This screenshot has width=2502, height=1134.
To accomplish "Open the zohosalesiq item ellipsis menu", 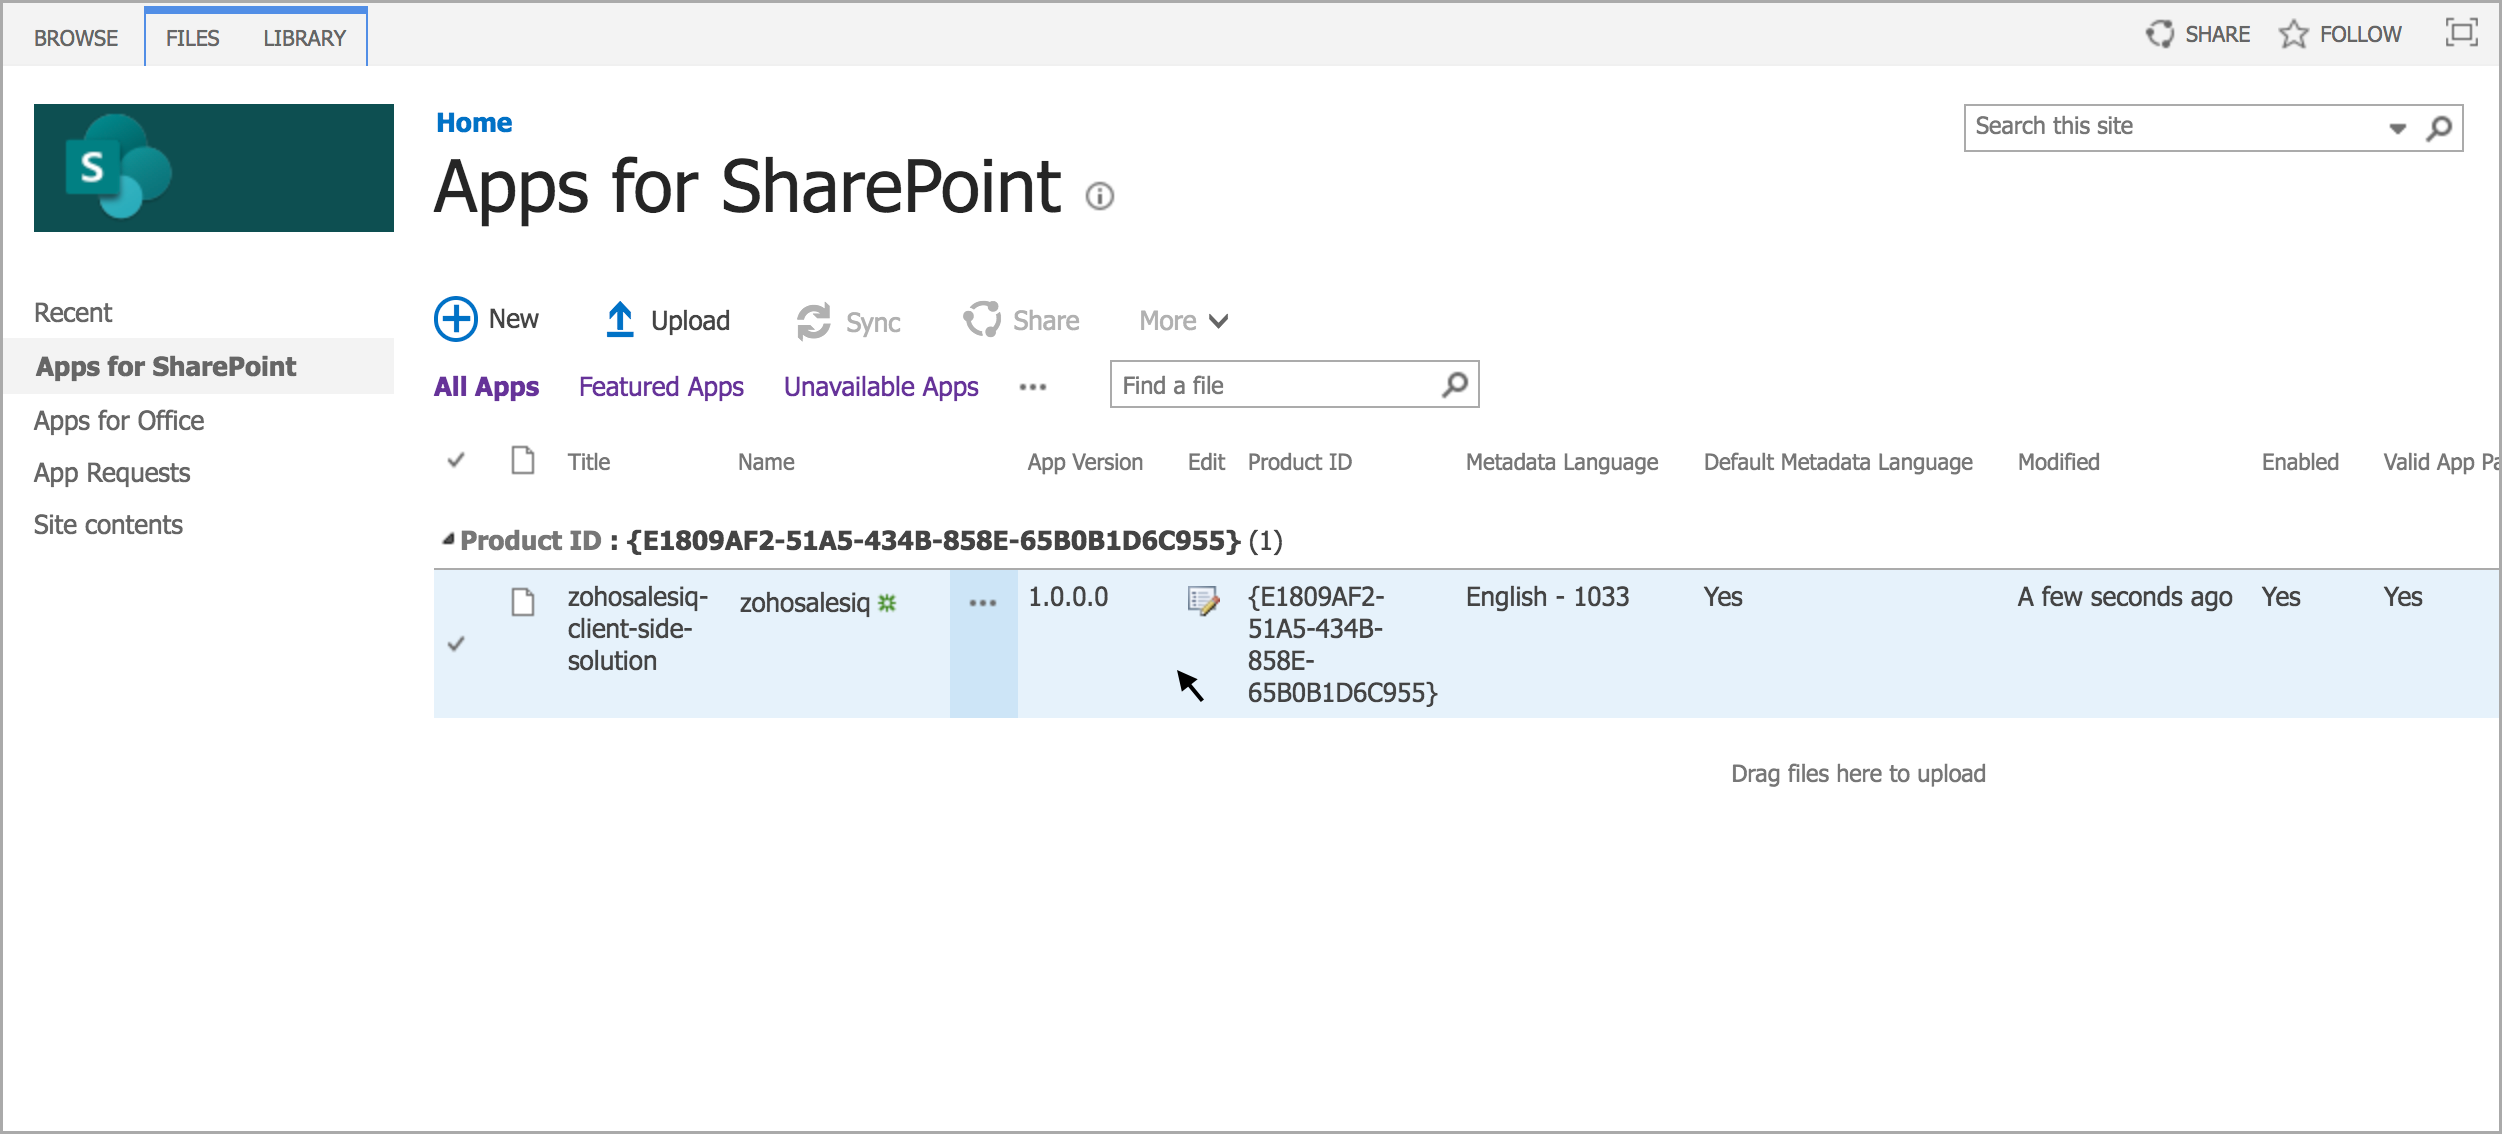I will (983, 603).
